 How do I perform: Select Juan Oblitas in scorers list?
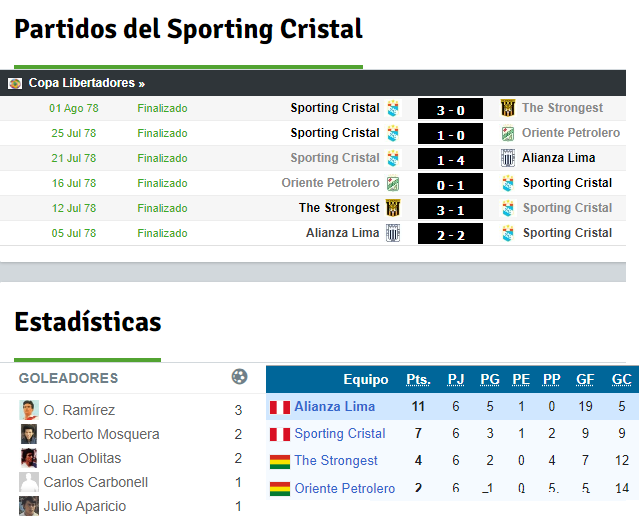tap(82, 458)
